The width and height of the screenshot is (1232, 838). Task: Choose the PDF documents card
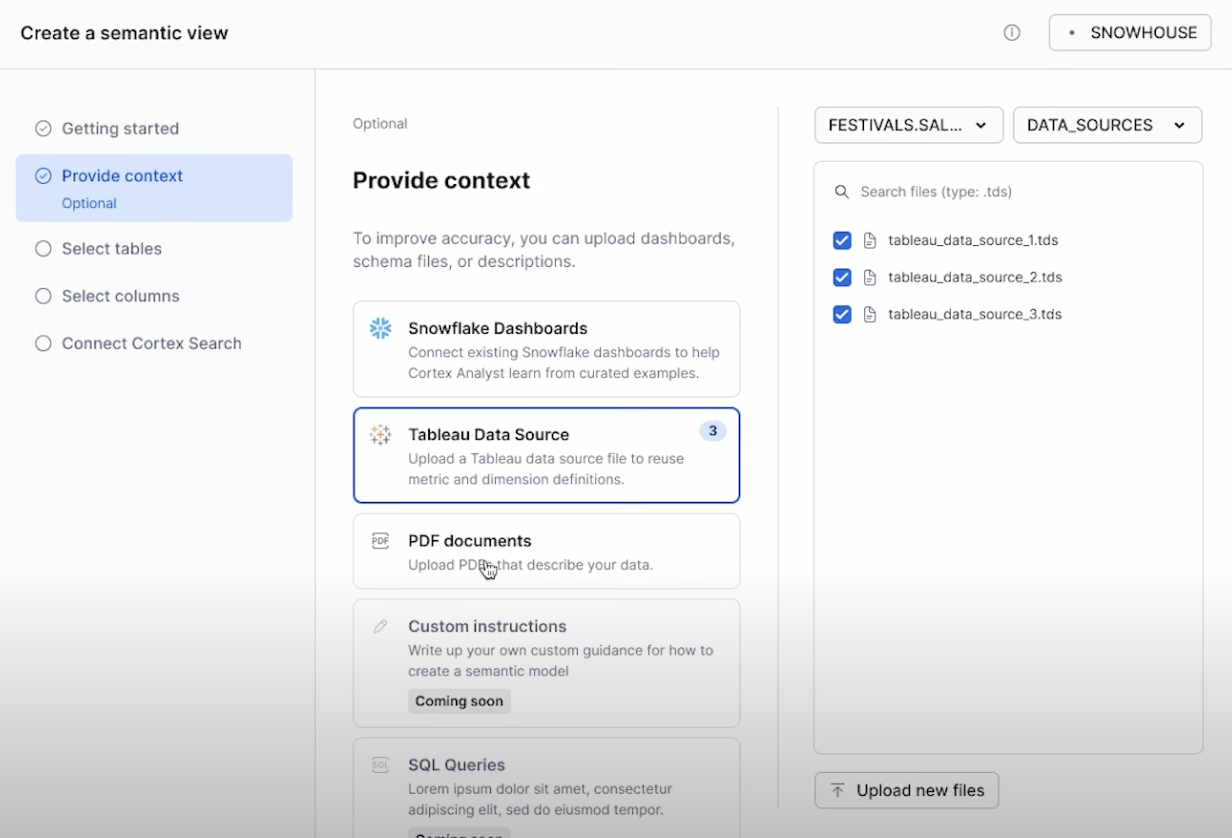coord(546,551)
